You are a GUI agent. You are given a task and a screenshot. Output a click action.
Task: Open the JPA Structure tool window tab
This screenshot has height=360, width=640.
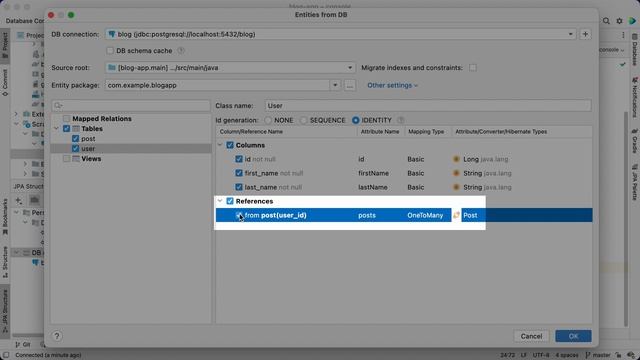pos(5,311)
